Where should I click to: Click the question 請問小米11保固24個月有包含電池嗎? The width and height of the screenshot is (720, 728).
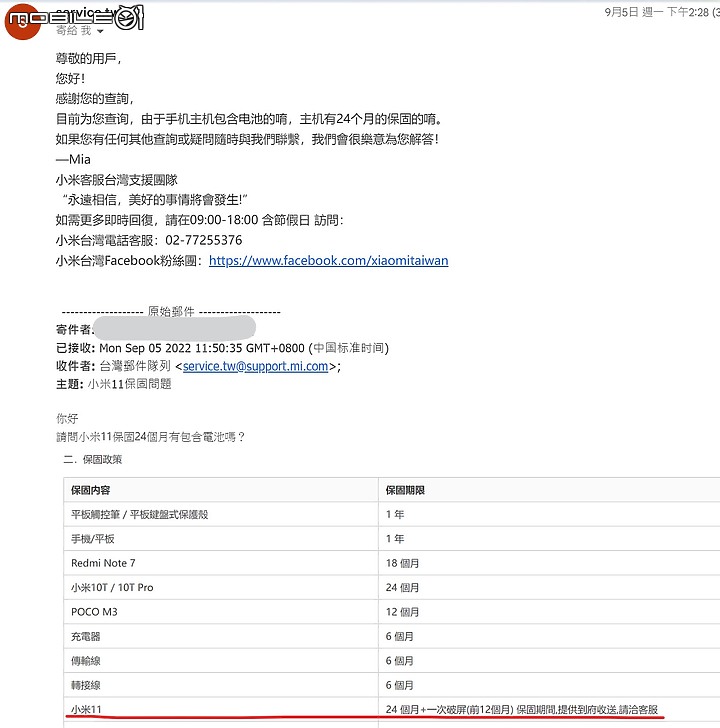[150, 436]
